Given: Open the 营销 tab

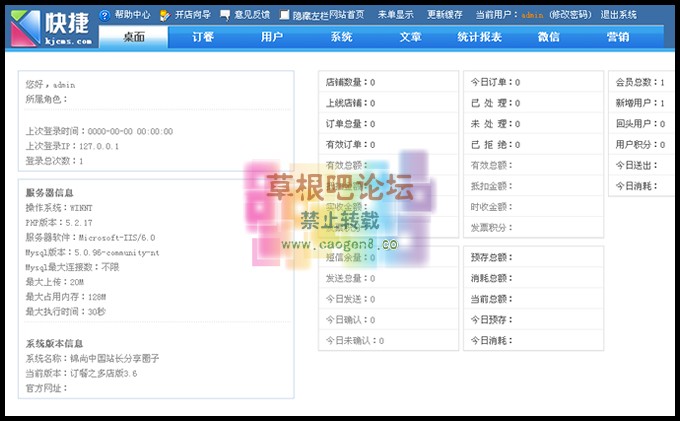Looking at the screenshot, I should pyautogui.click(x=618, y=37).
